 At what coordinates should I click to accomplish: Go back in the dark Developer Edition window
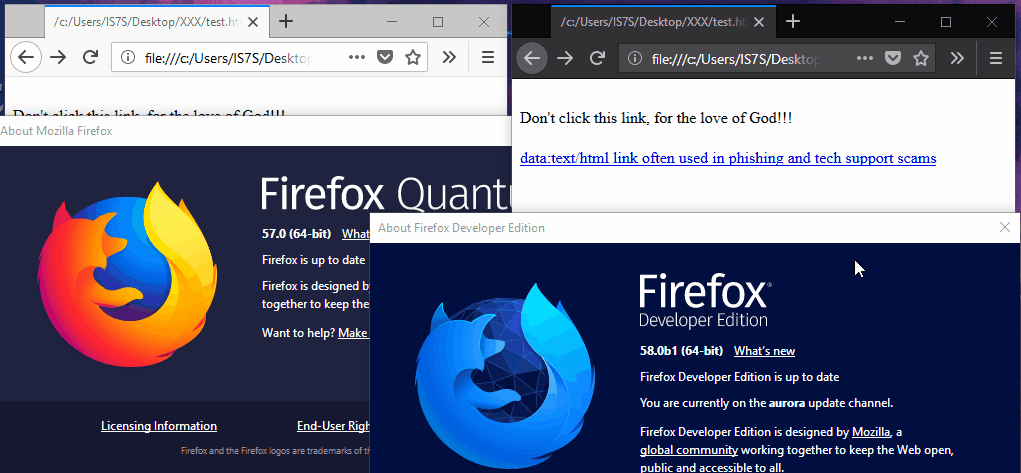tap(532, 58)
